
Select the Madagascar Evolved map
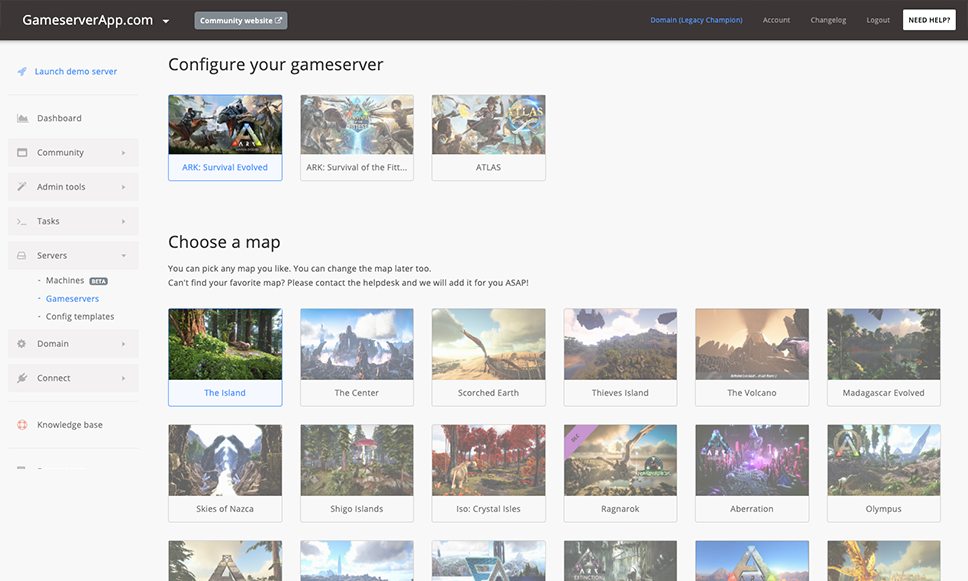point(883,357)
